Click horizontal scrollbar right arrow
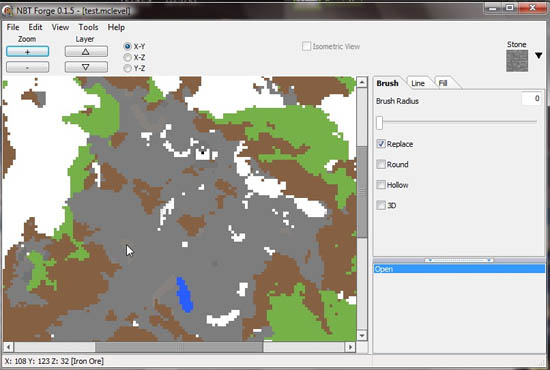 (x=350, y=347)
